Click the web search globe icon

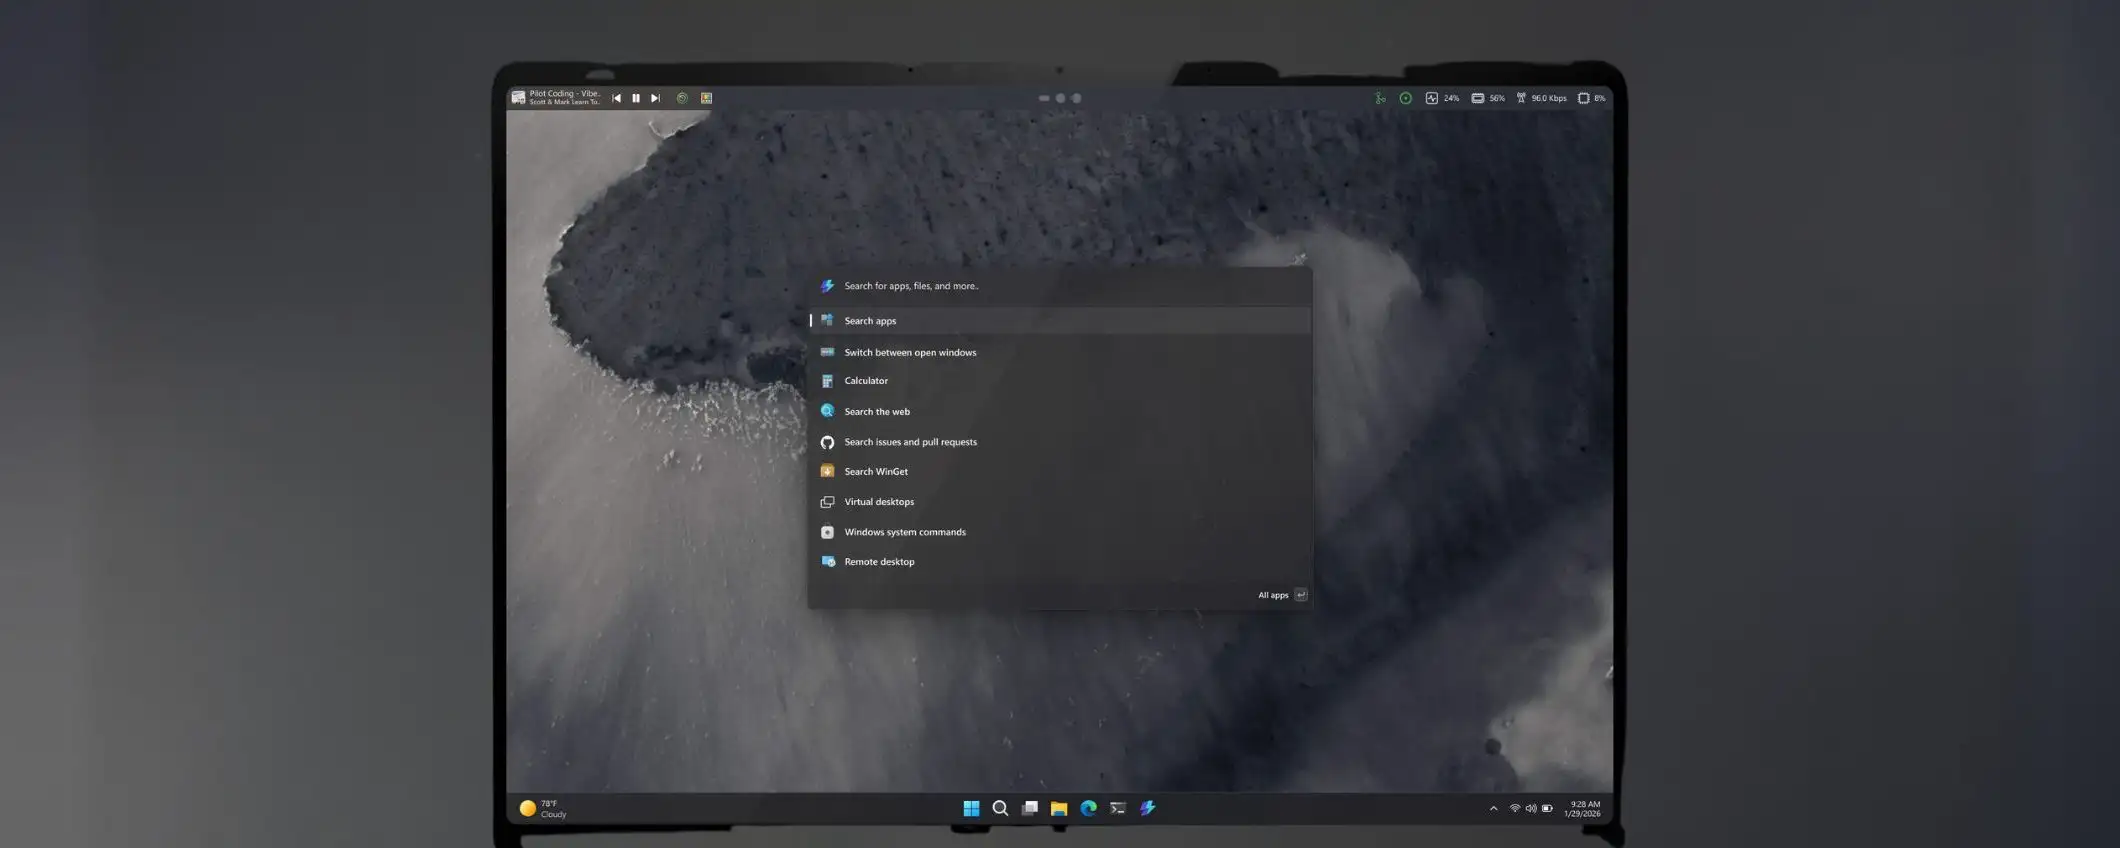point(827,411)
